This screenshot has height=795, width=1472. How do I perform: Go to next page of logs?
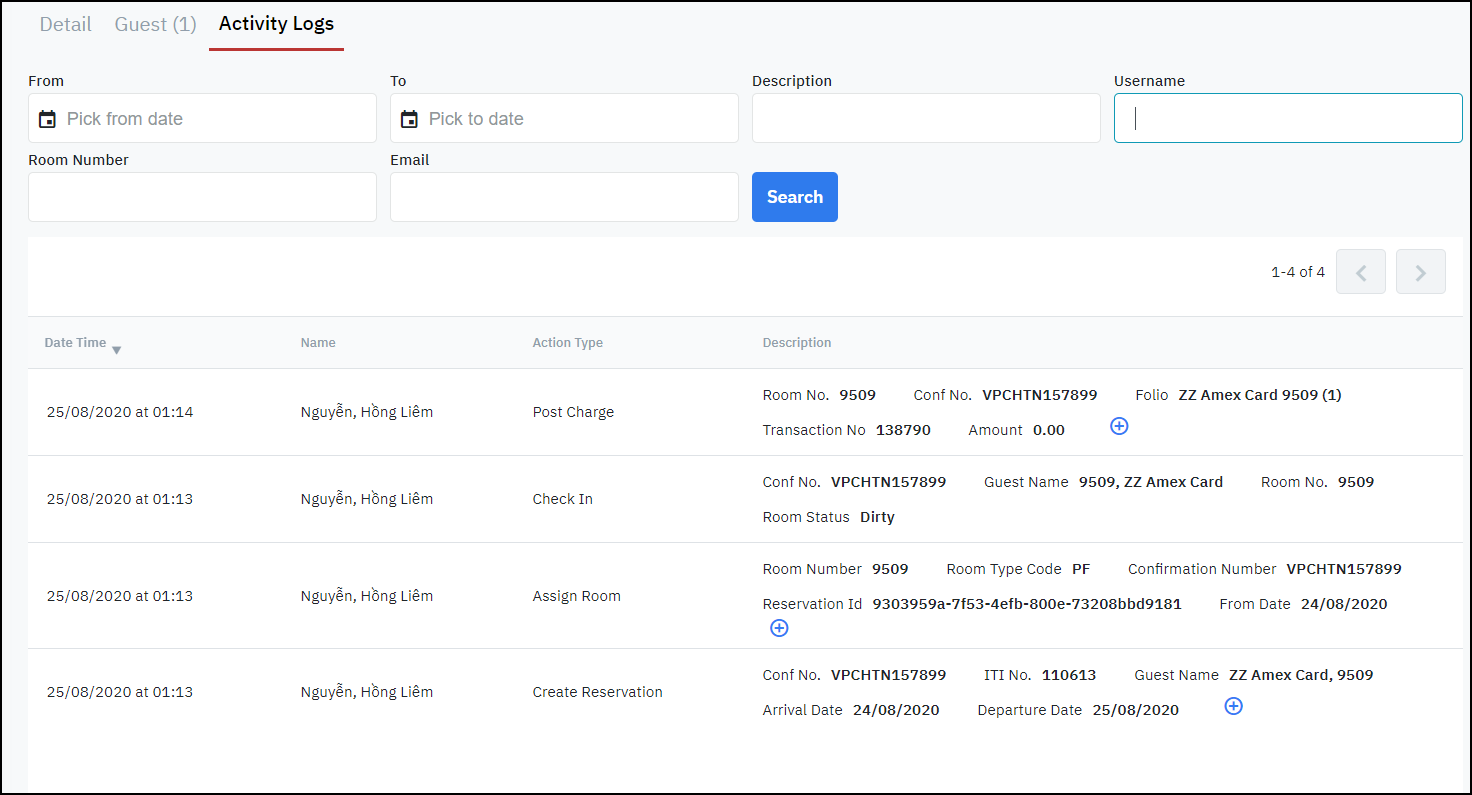pyautogui.click(x=1420, y=272)
